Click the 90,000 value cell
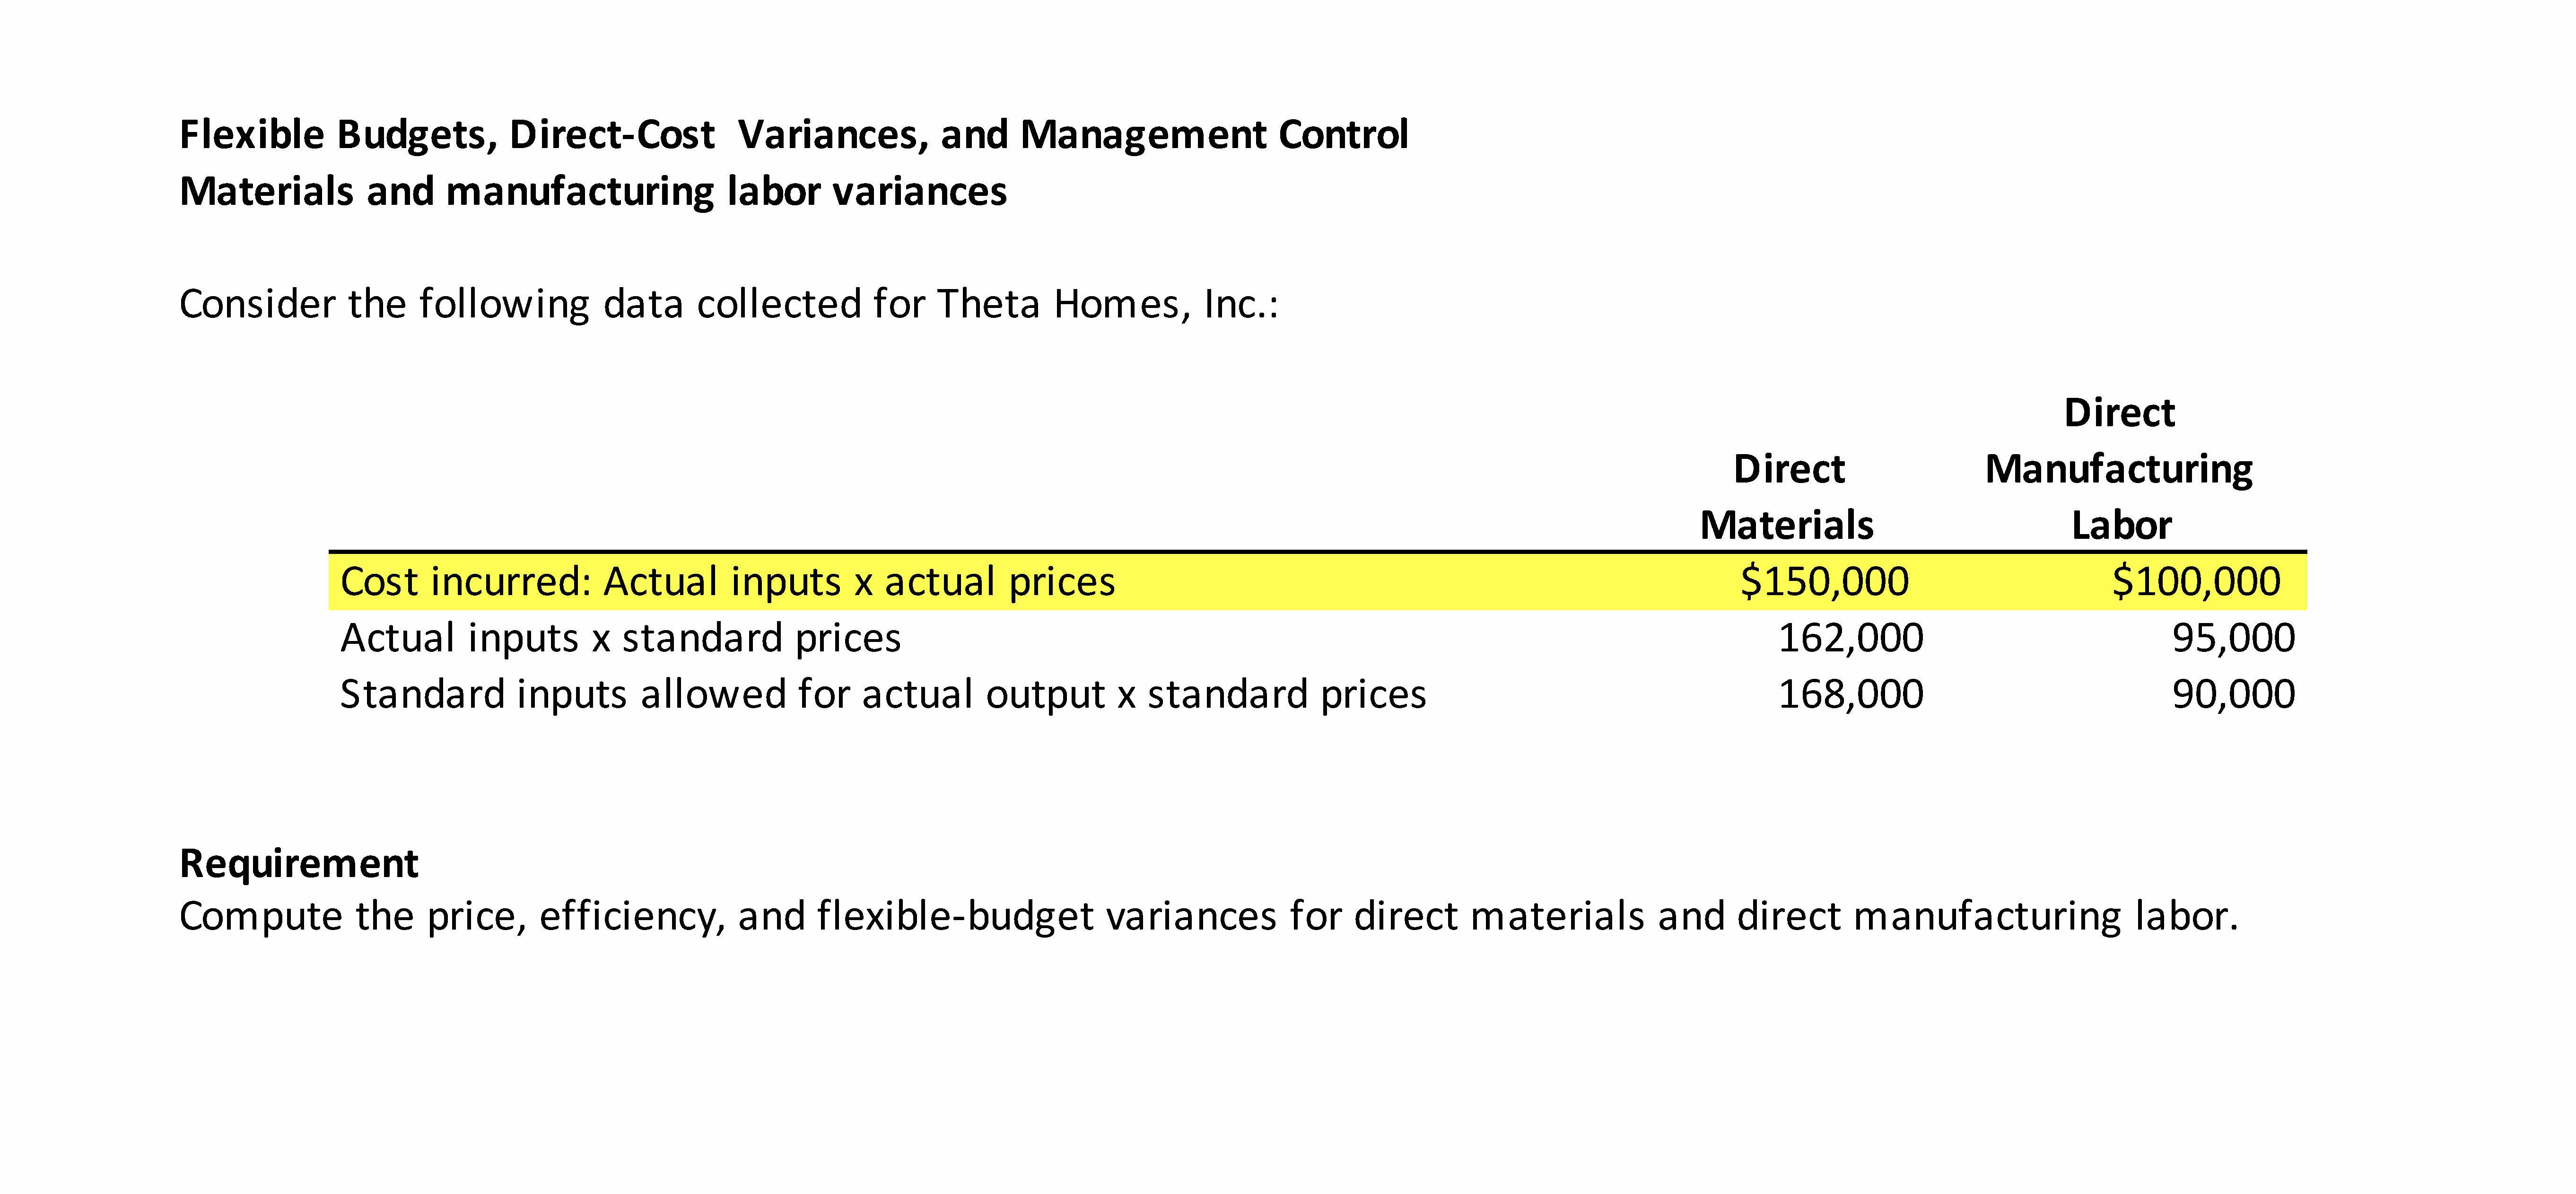Screen dimensions: 2576x1194 (x=2233, y=694)
